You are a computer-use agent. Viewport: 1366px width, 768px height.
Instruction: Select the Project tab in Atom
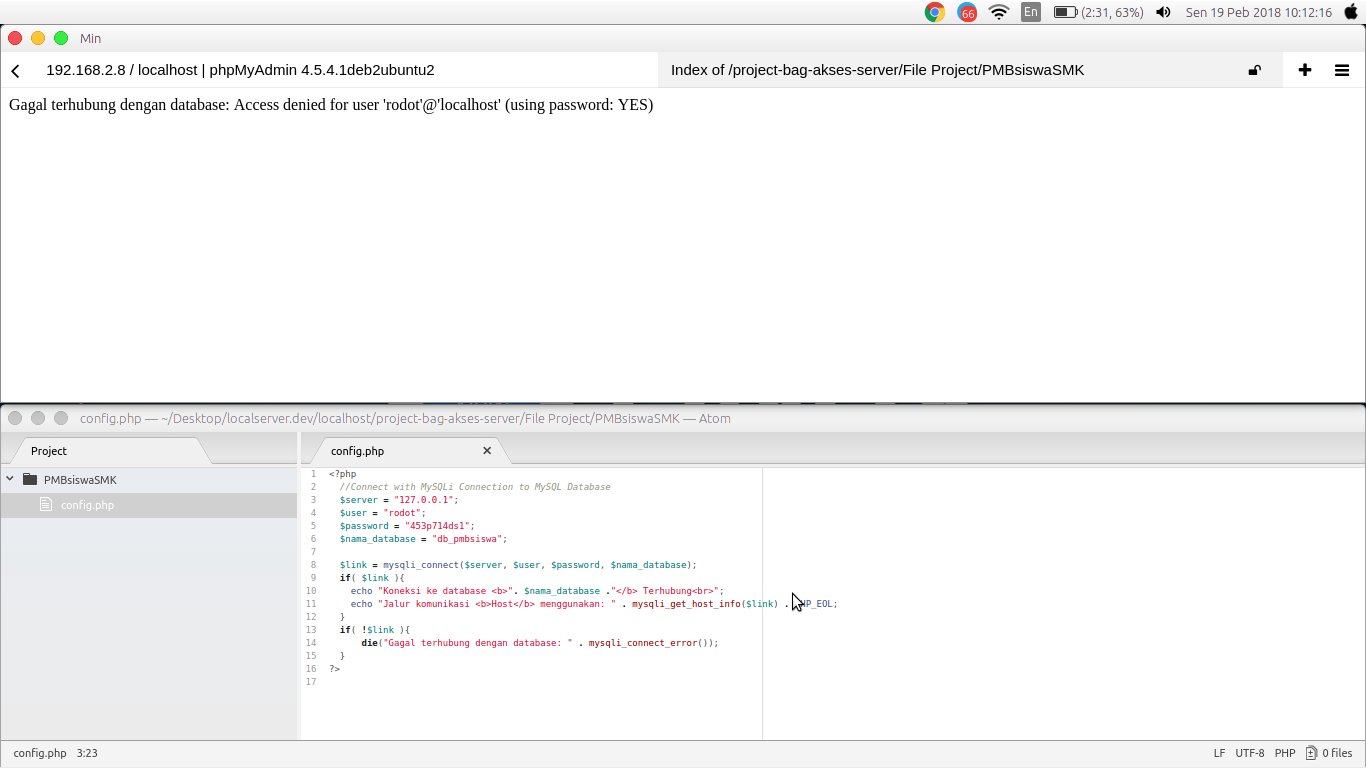49,451
